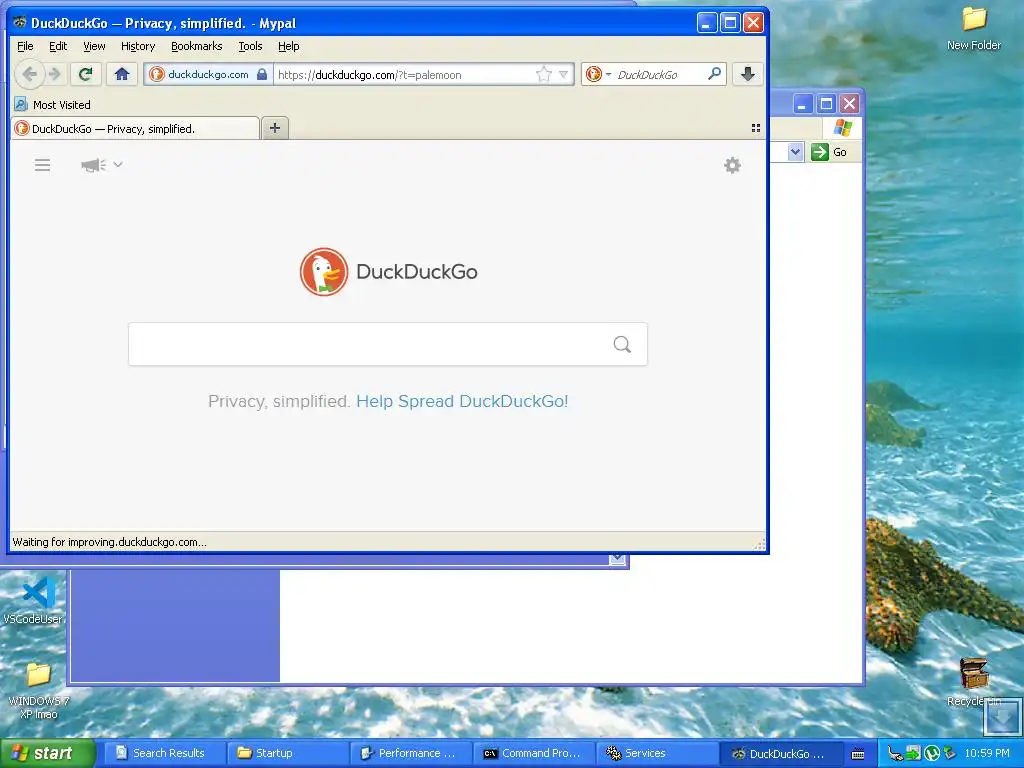Screen dimensions: 1024x768
Task: Open the search engine selector dropdown
Action: pos(598,74)
